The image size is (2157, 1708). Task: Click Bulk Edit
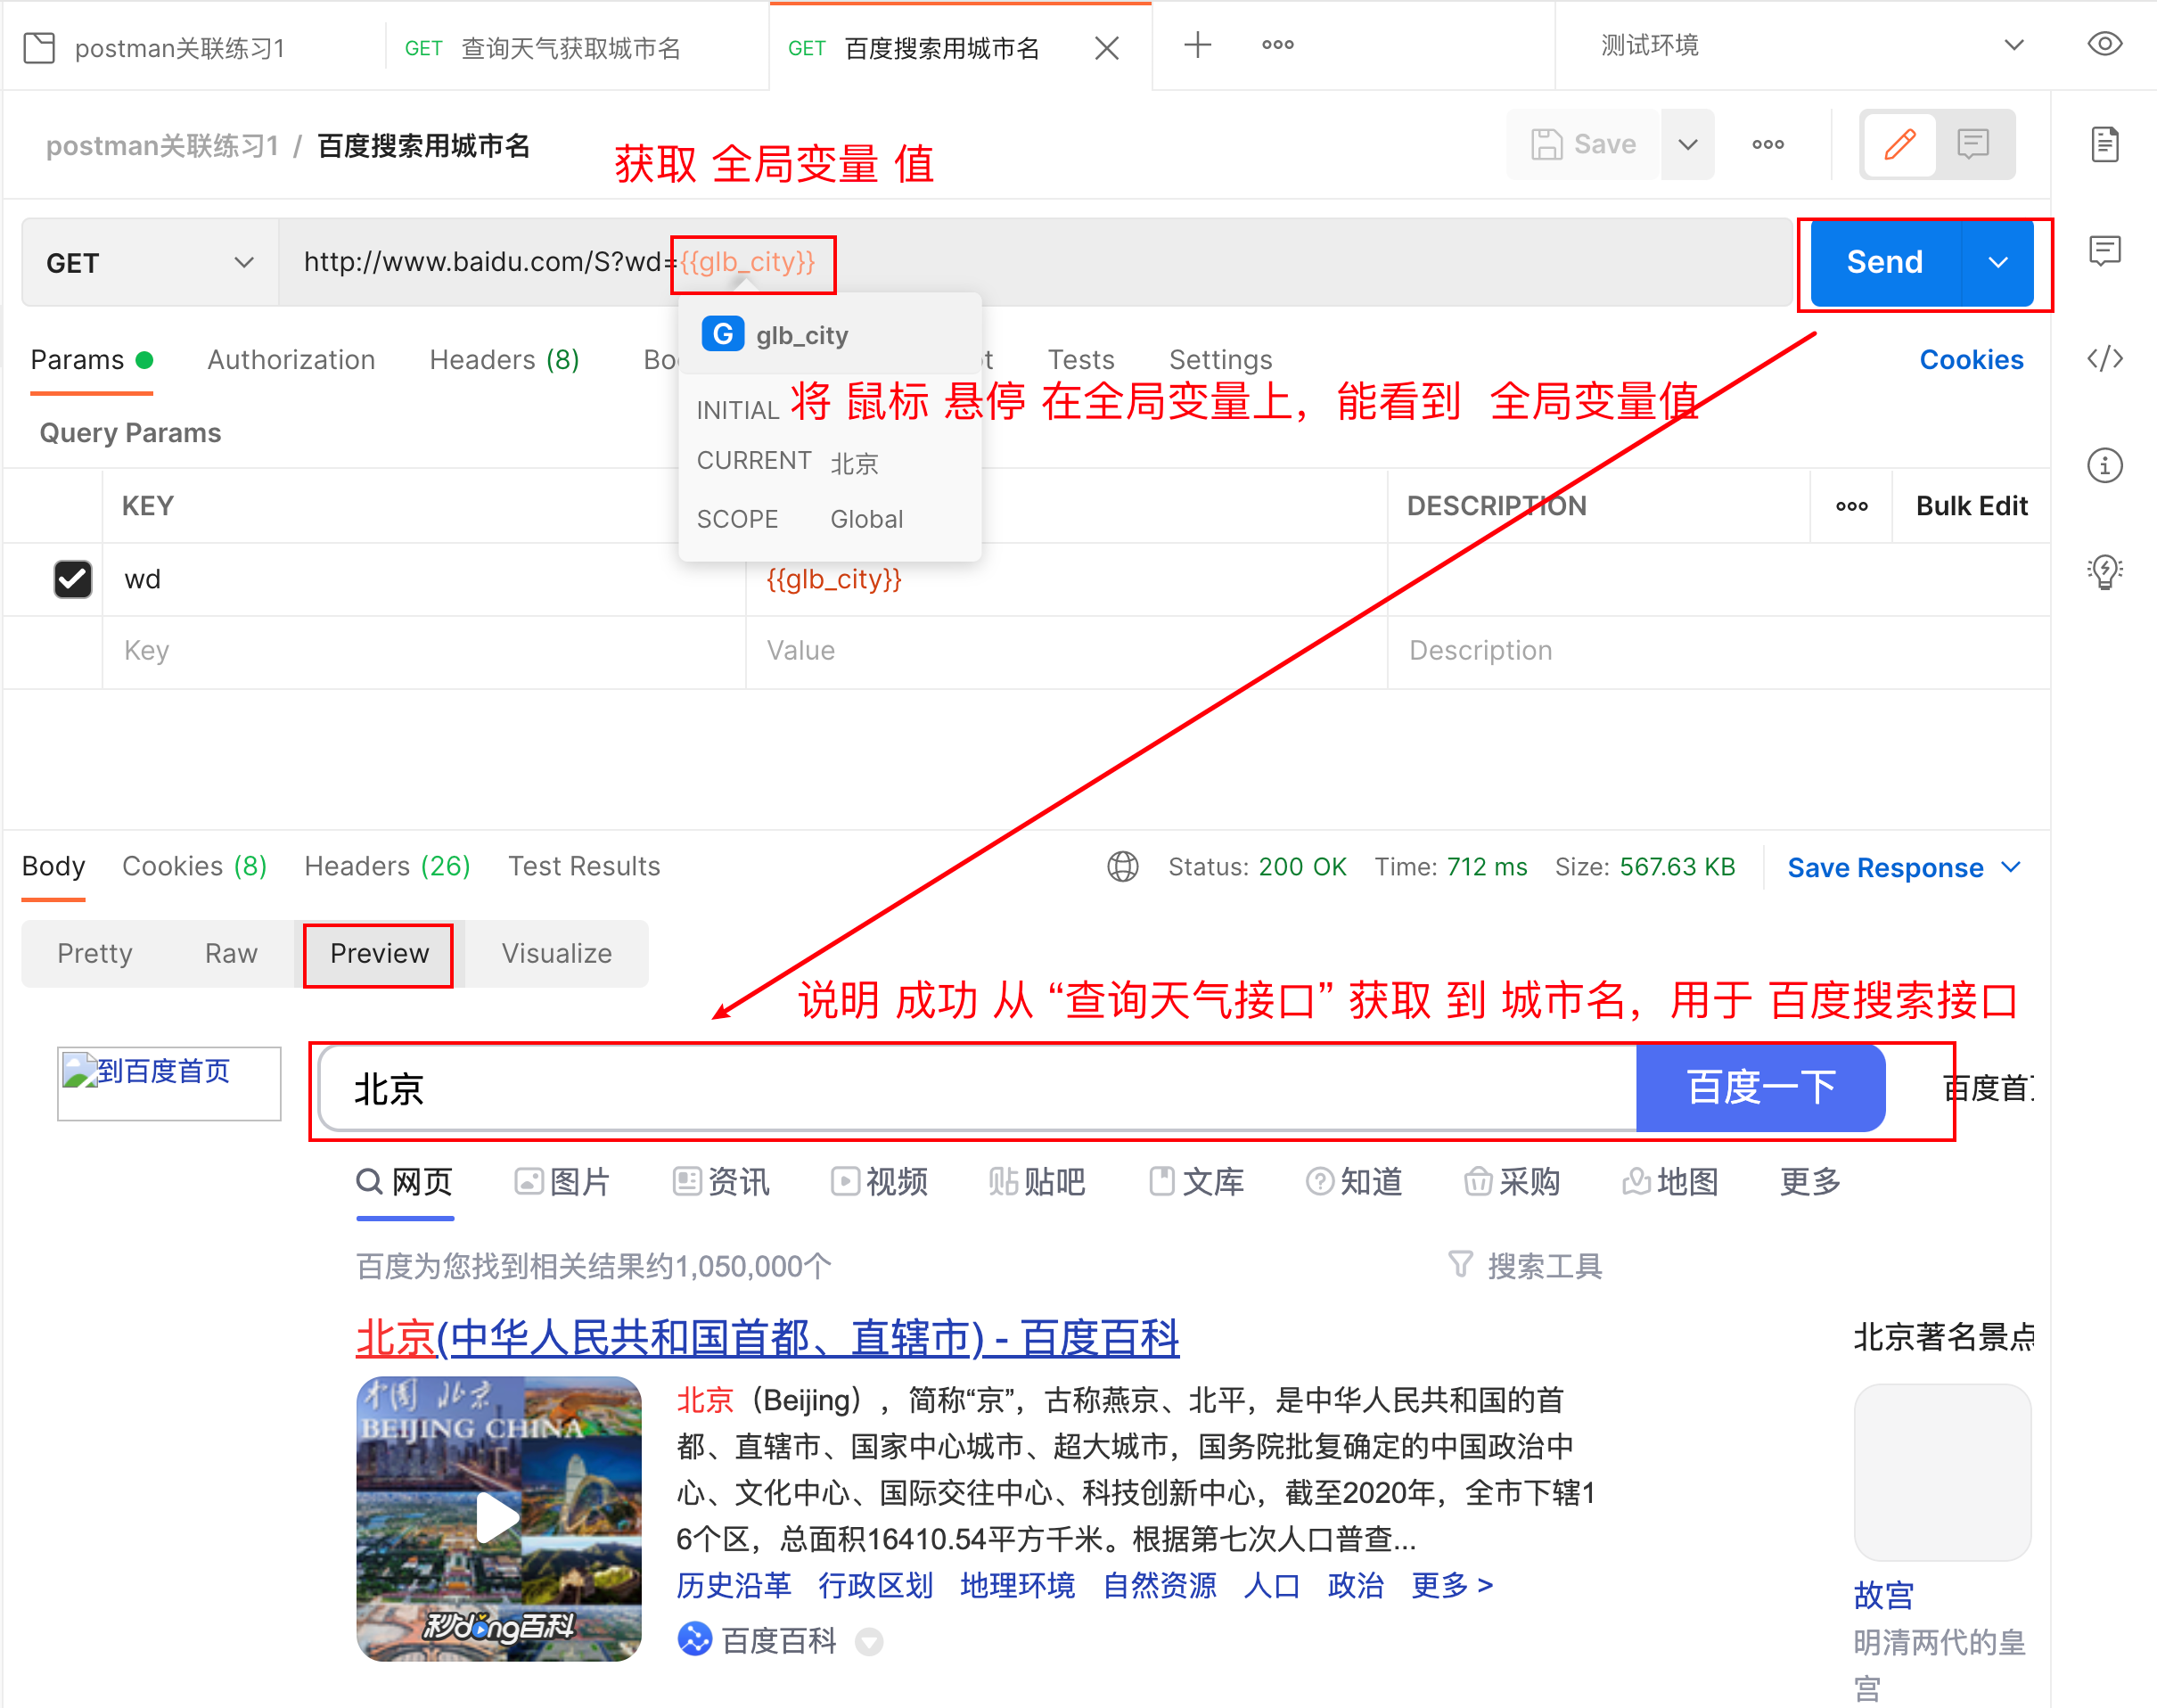1971,506
